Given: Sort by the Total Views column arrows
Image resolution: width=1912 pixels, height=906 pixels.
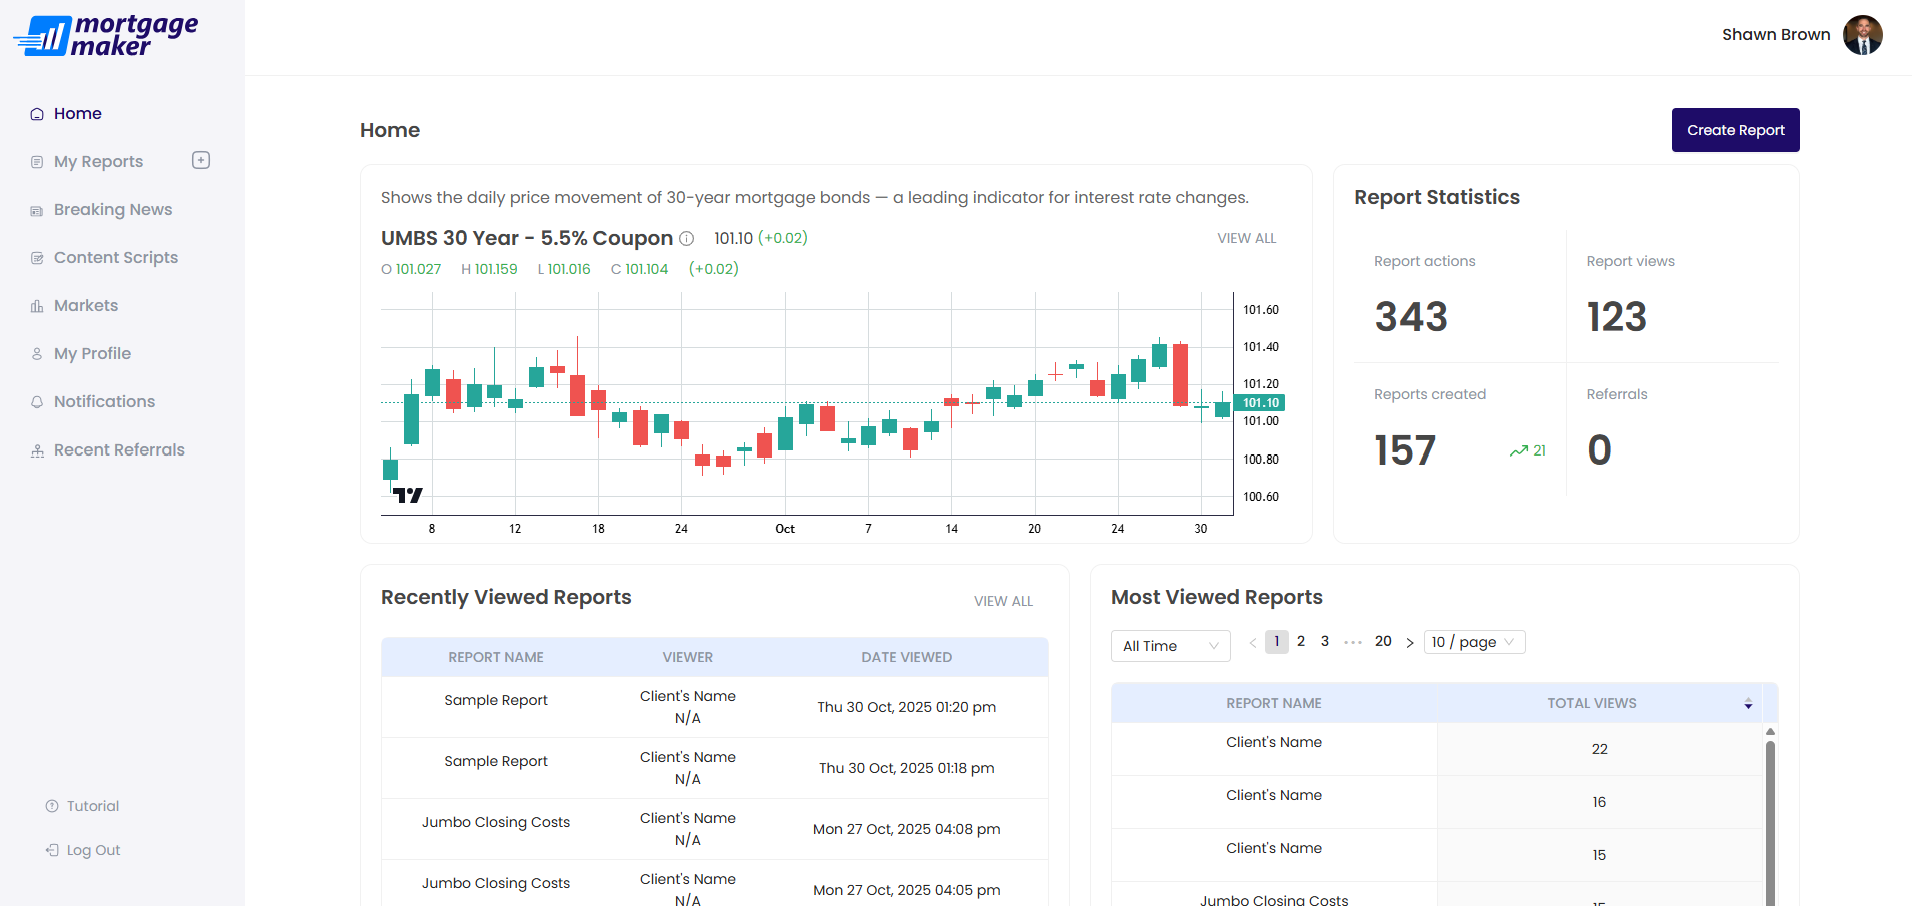Looking at the screenshot, I should 1747,704.
